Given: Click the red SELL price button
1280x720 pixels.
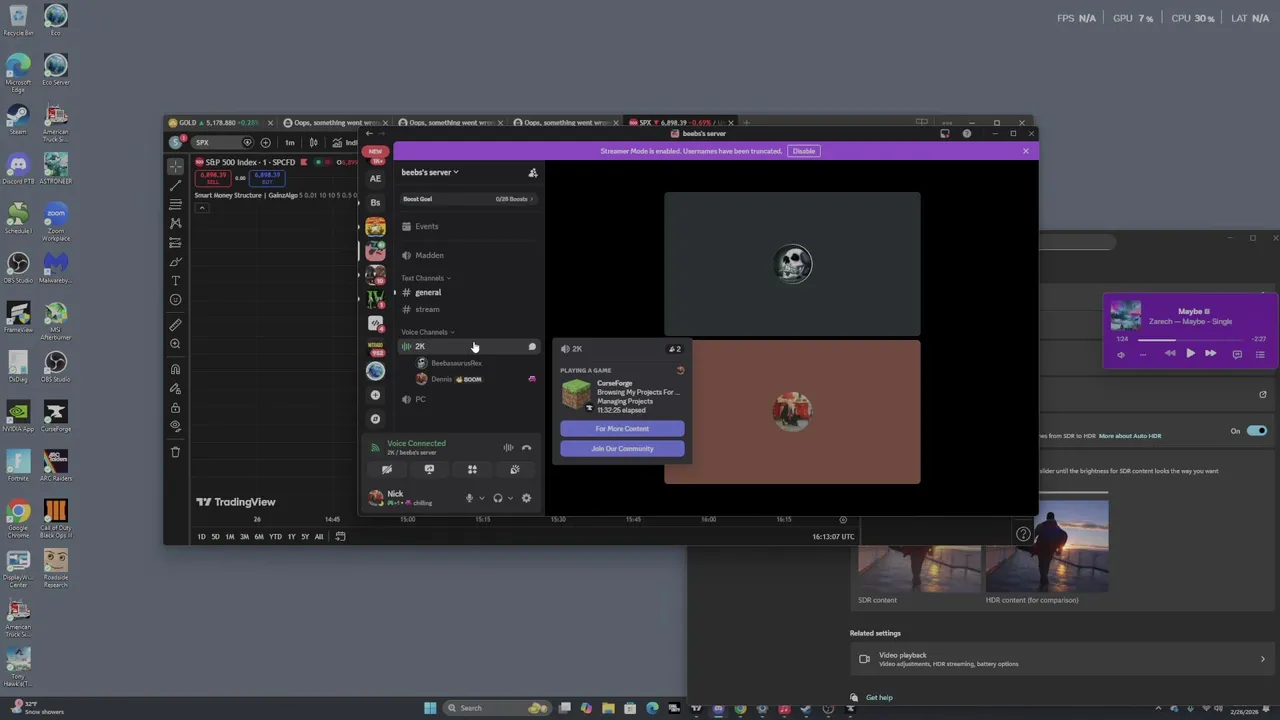Looking at the screenshot, I should 212,178.
